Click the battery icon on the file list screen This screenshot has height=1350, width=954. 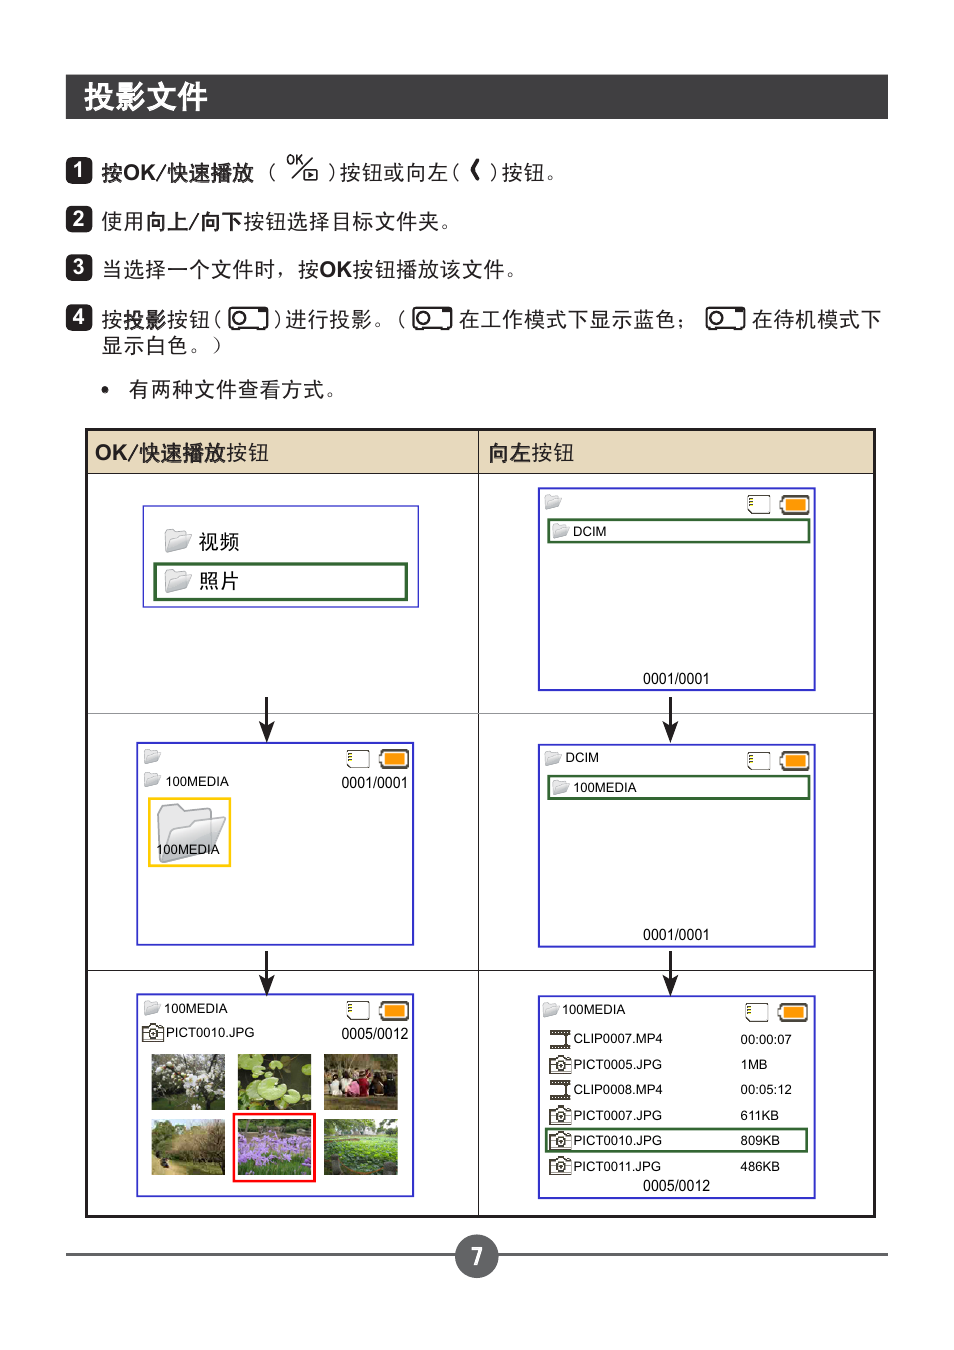click(793, 1012)
